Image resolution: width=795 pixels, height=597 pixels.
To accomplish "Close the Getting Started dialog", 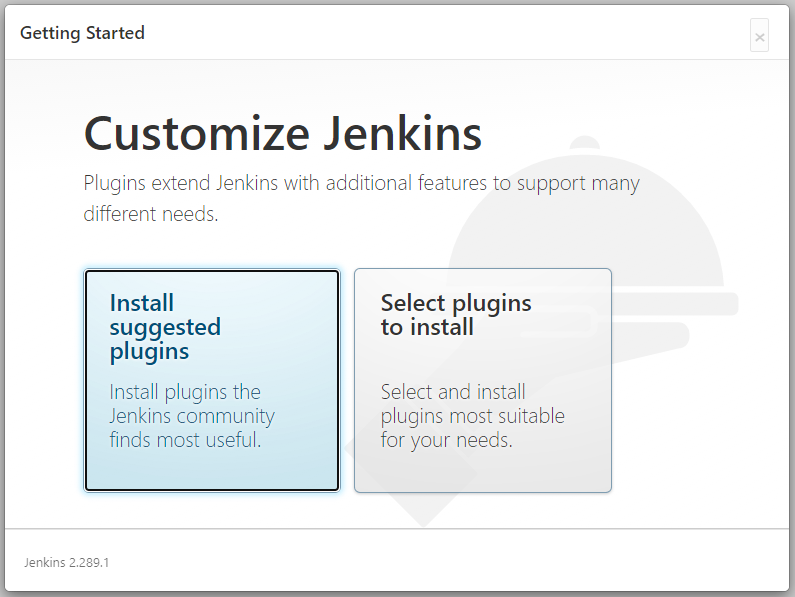I will point(759,36).
